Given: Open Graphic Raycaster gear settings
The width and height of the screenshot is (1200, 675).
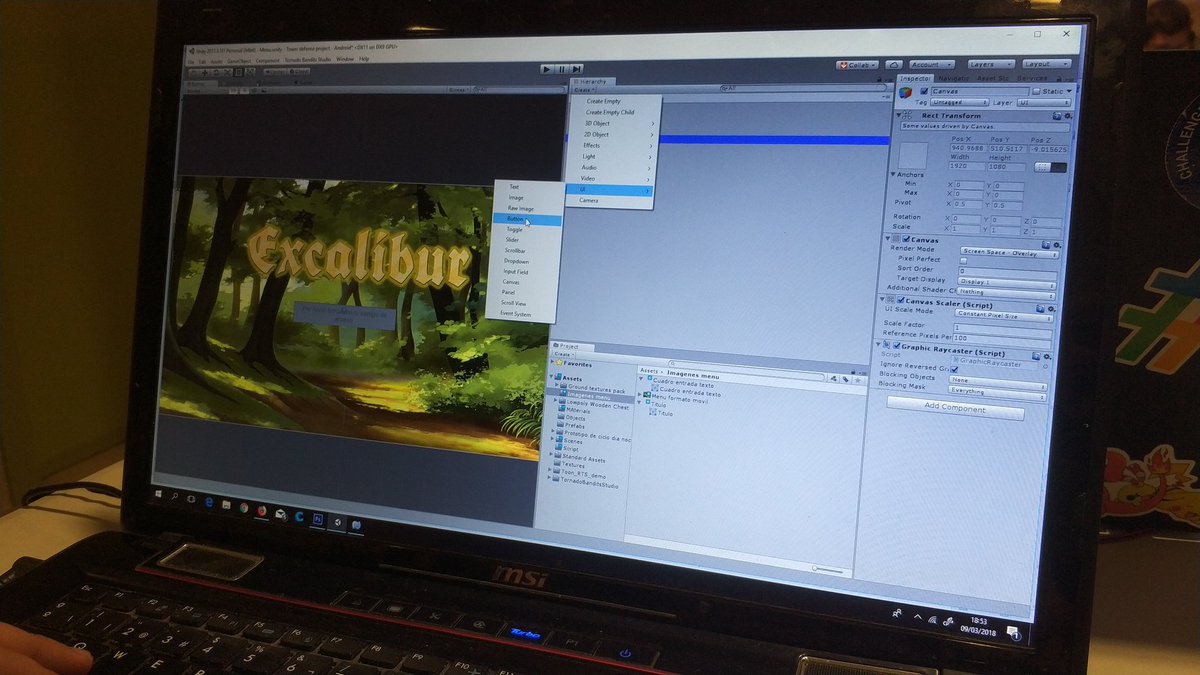Looking at the screenshot, I should point(1047,357).
